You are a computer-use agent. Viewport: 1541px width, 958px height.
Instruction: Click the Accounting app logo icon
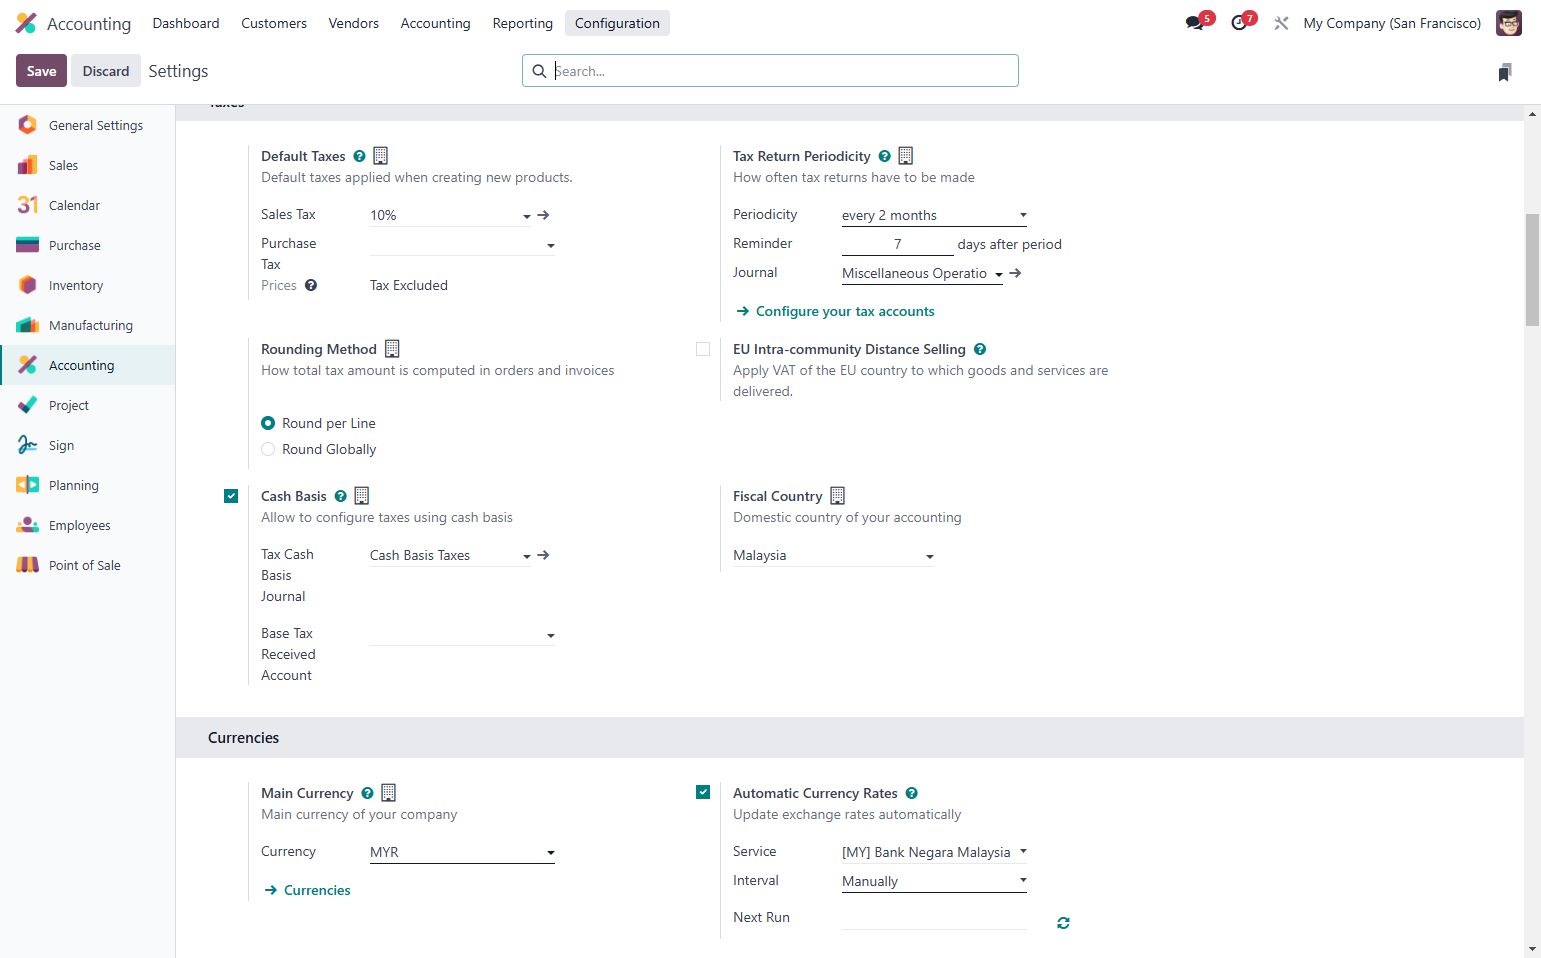pyautogui.click(x=26, y=23)
